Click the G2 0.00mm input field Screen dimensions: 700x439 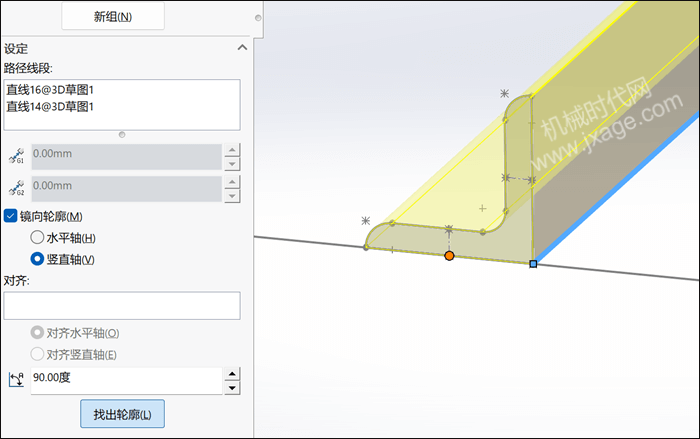click(126, 188)
